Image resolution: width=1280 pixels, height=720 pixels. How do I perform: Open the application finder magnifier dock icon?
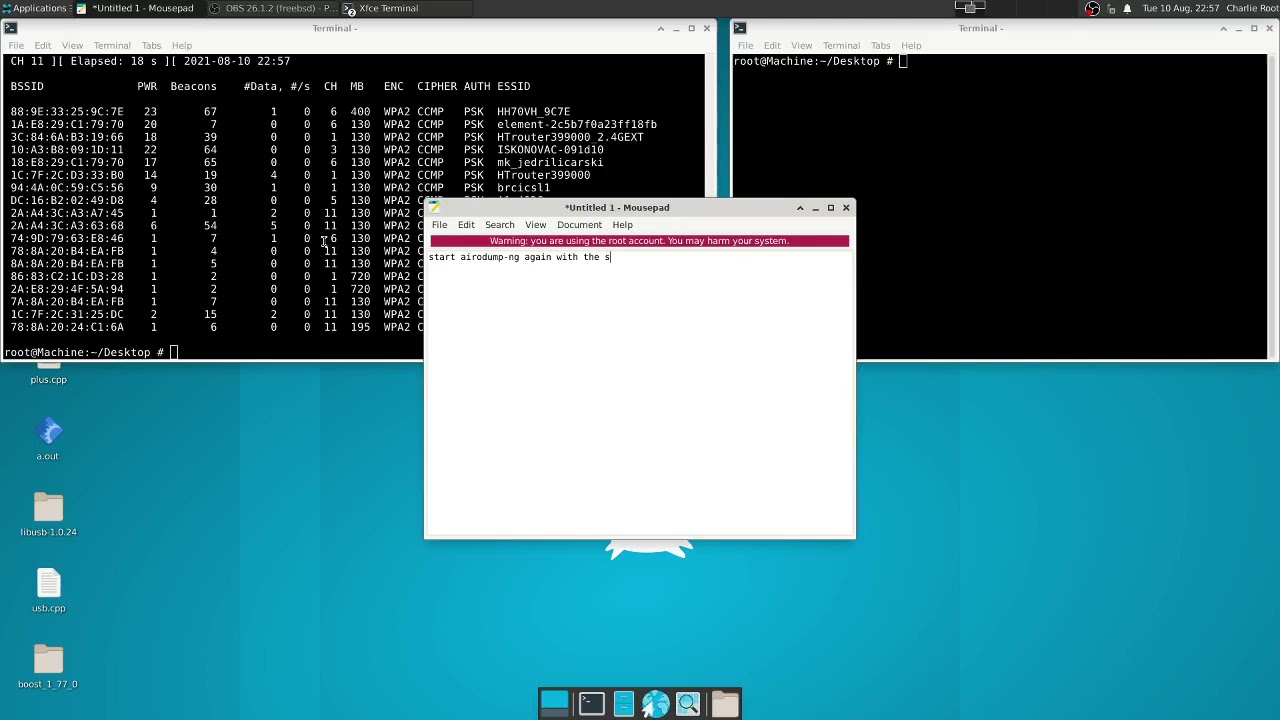[x=688, y=704]
